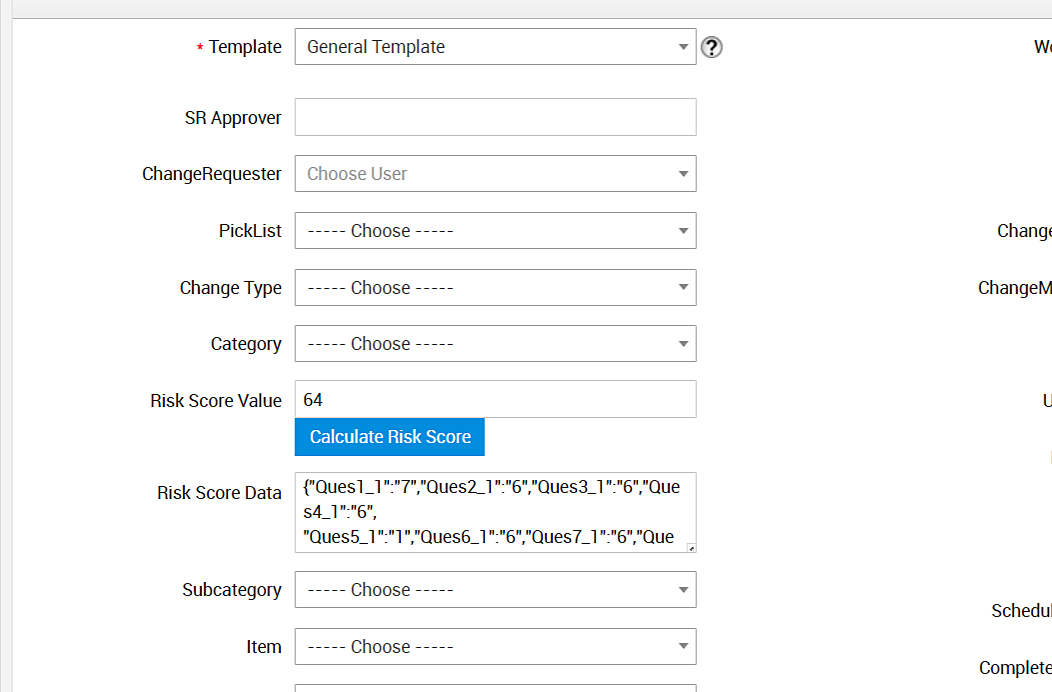Open the Subcategory dropdown
Image resolution: width=1052 pixels, height=692 pixels.
pyautogui.click(x=495, y=590)
